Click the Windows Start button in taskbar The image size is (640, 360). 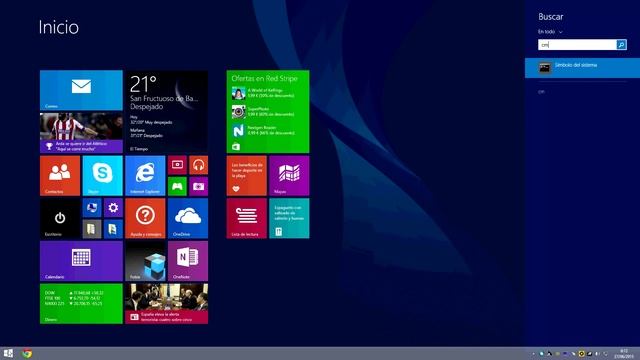(x=8, y=353)
